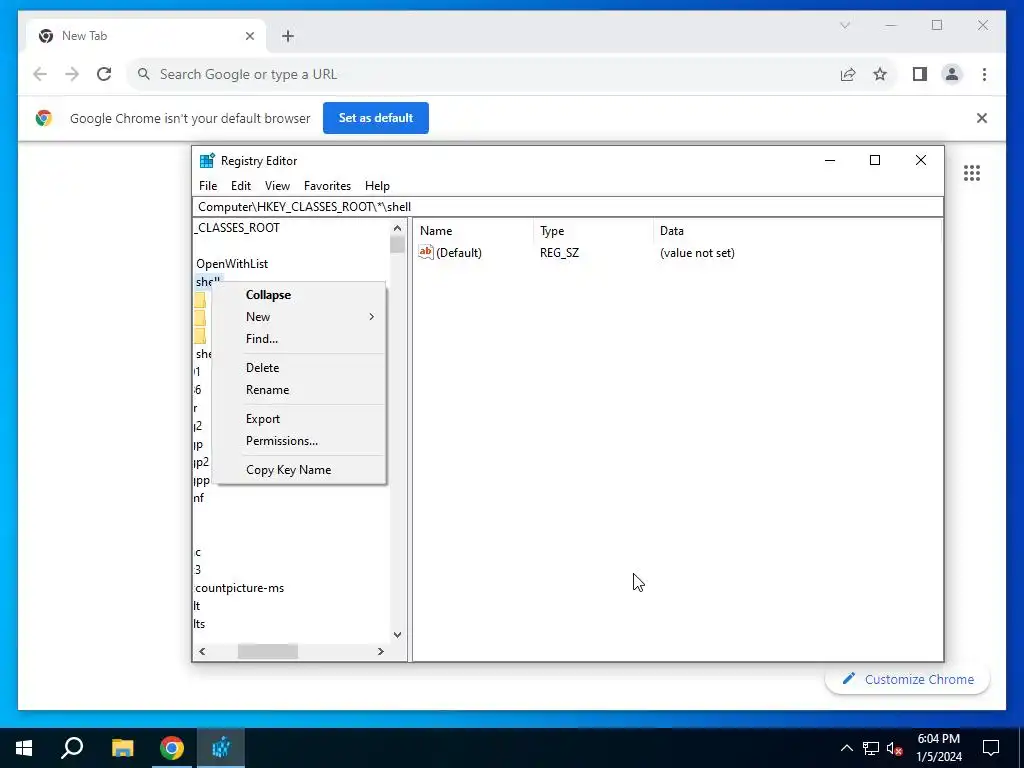Show hidden system tray icons

tap(846, 748)
